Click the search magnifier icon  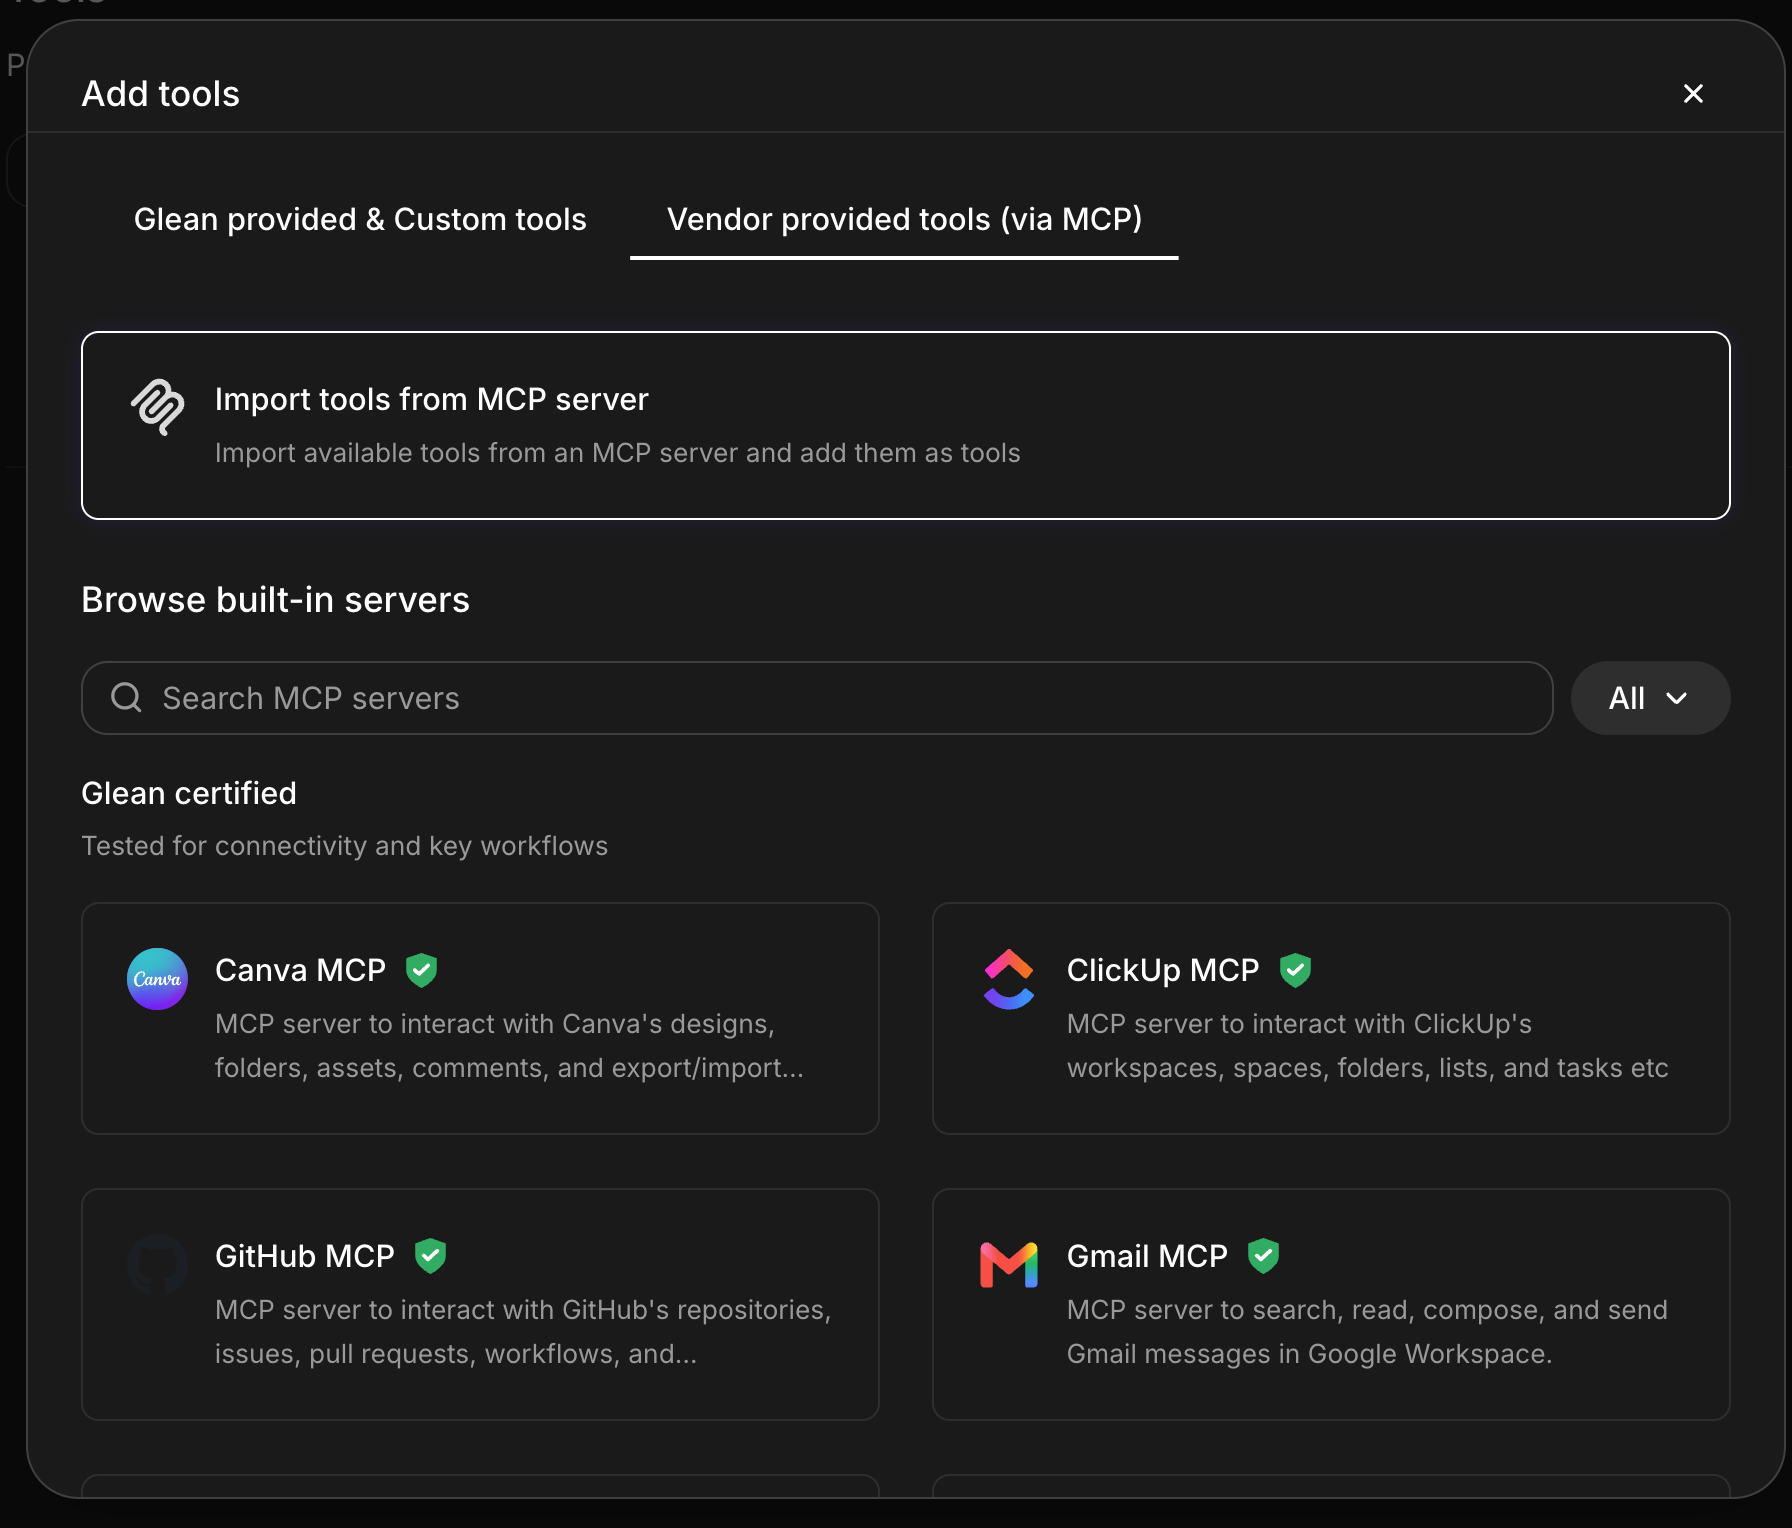pyautogui.click(x=126, y=697)
